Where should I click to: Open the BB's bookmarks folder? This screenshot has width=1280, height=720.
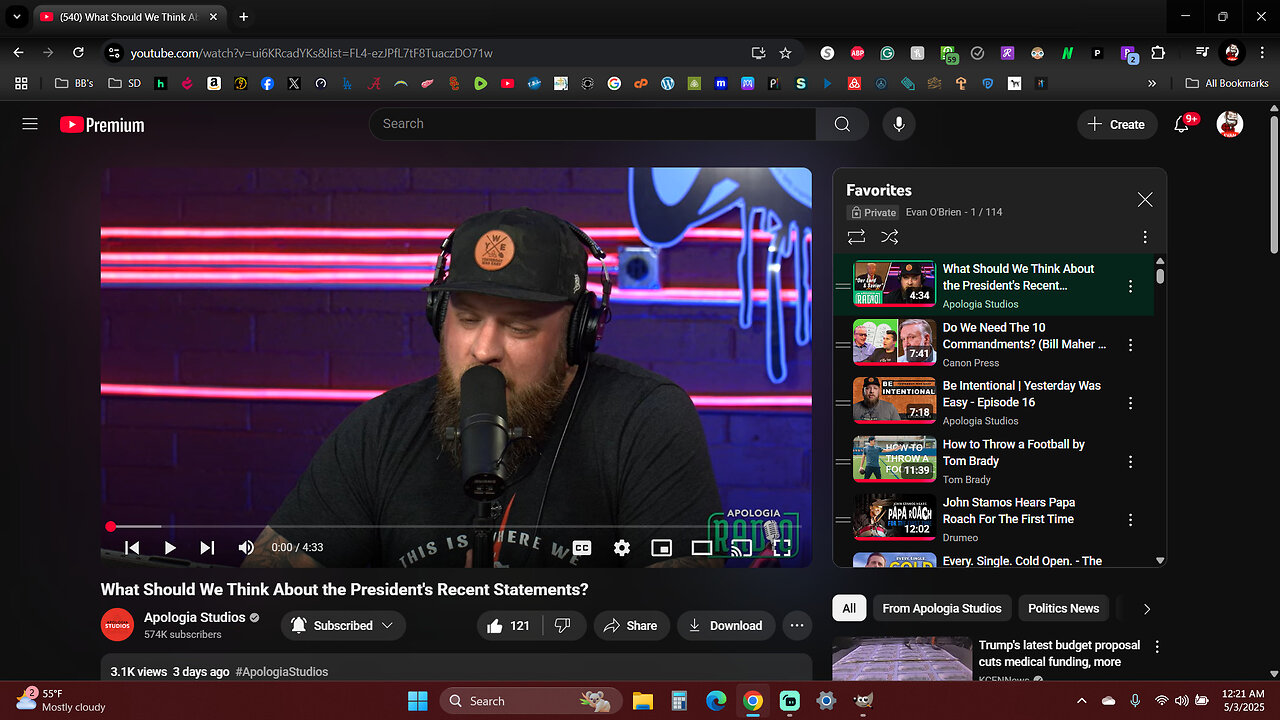click(x=74, y=84)
